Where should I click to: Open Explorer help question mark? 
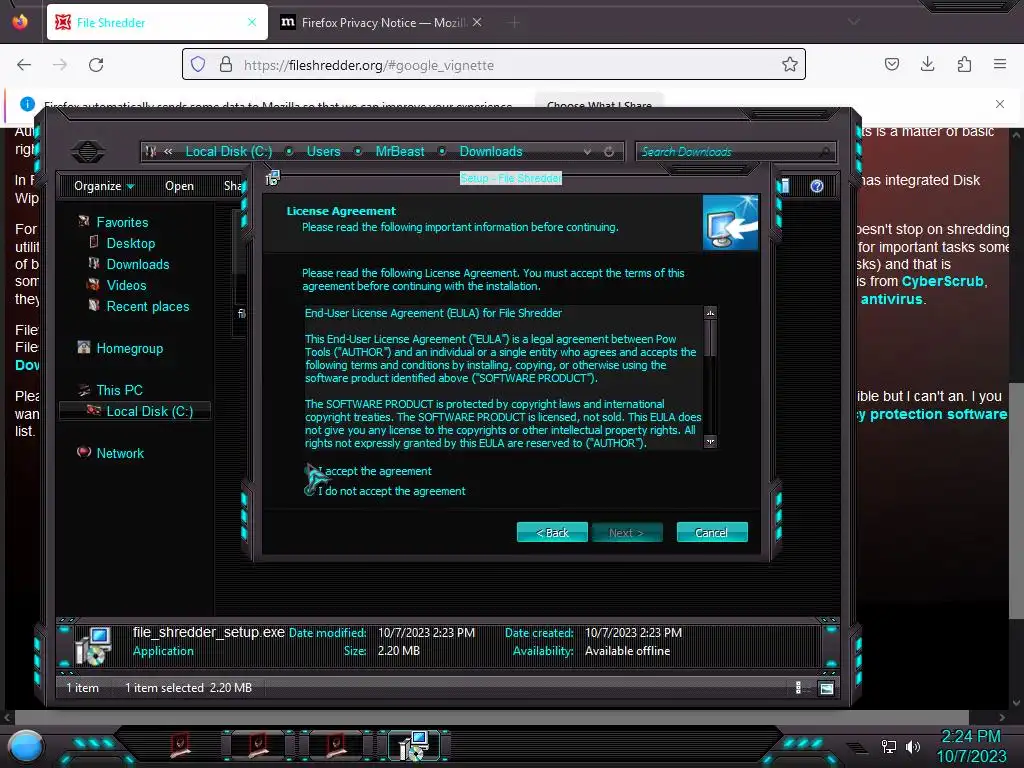click(x=816, y=186)
